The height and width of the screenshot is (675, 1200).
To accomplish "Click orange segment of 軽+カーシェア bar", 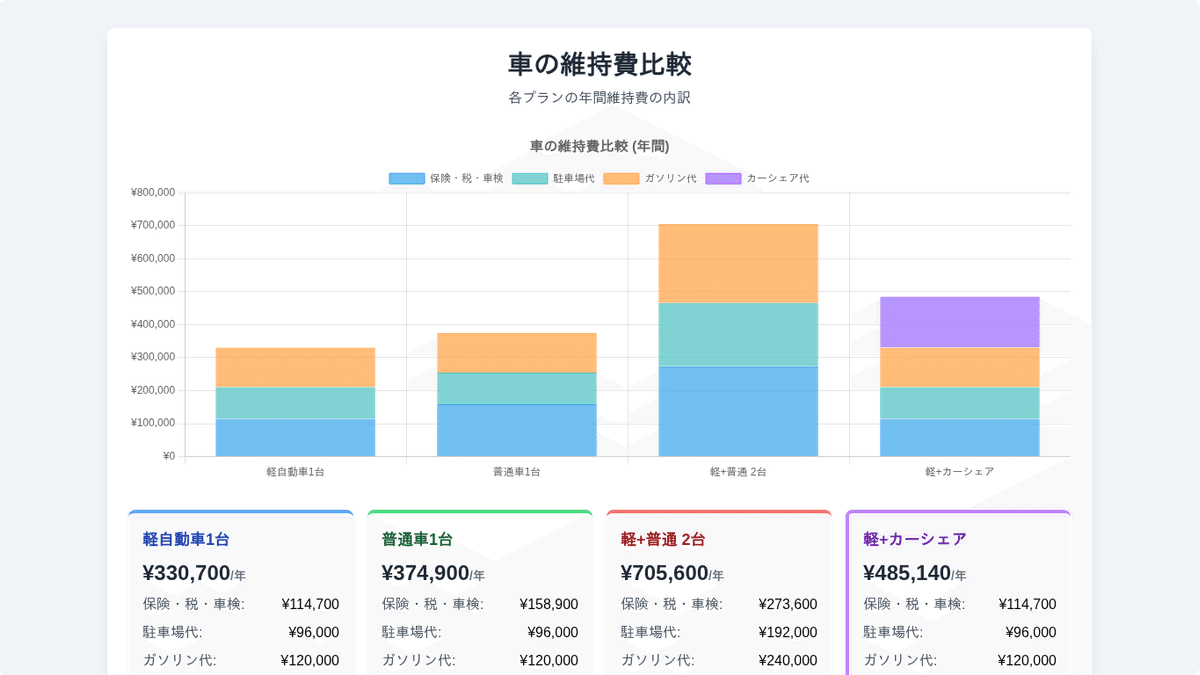I will coord(959,368).
